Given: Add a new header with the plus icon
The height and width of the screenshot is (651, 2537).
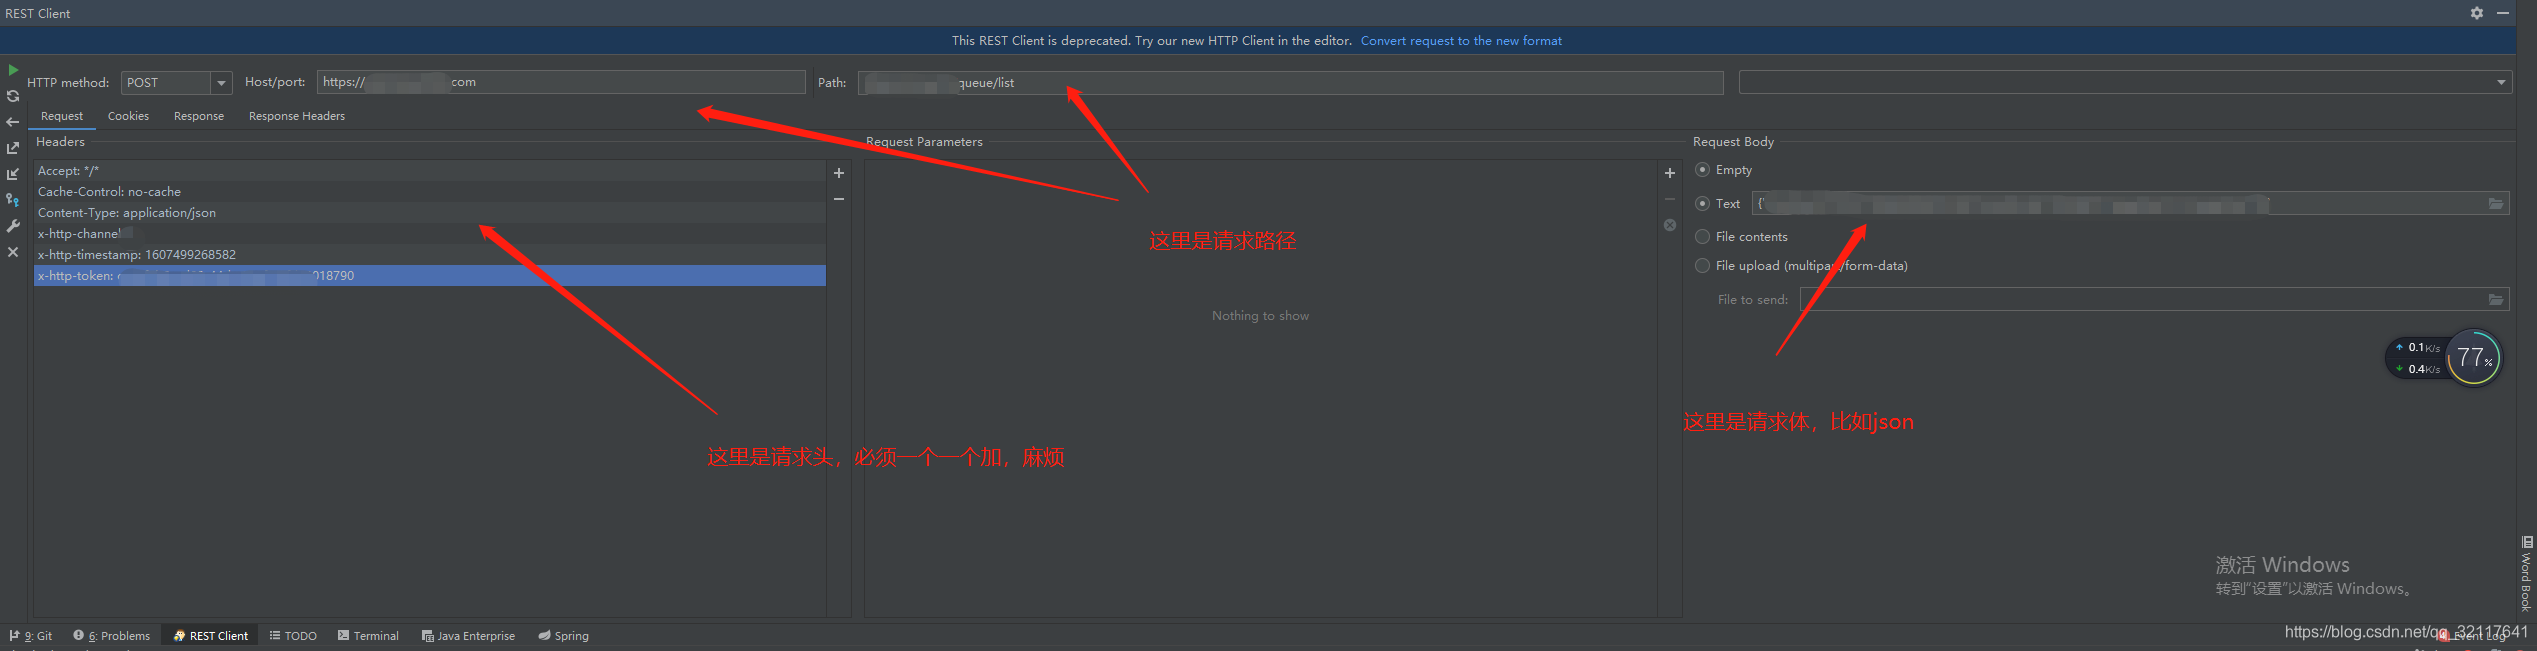Looking at the screenshot, I should (x=839, y=173).
